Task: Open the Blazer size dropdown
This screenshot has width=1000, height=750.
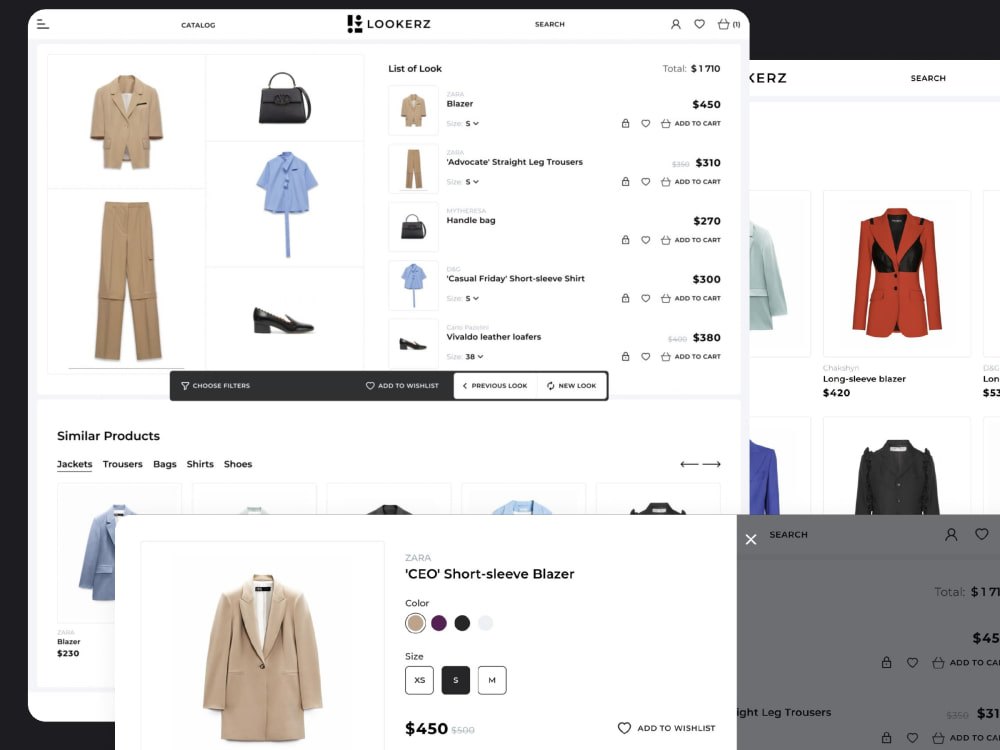Action: (x=471, y=124)
